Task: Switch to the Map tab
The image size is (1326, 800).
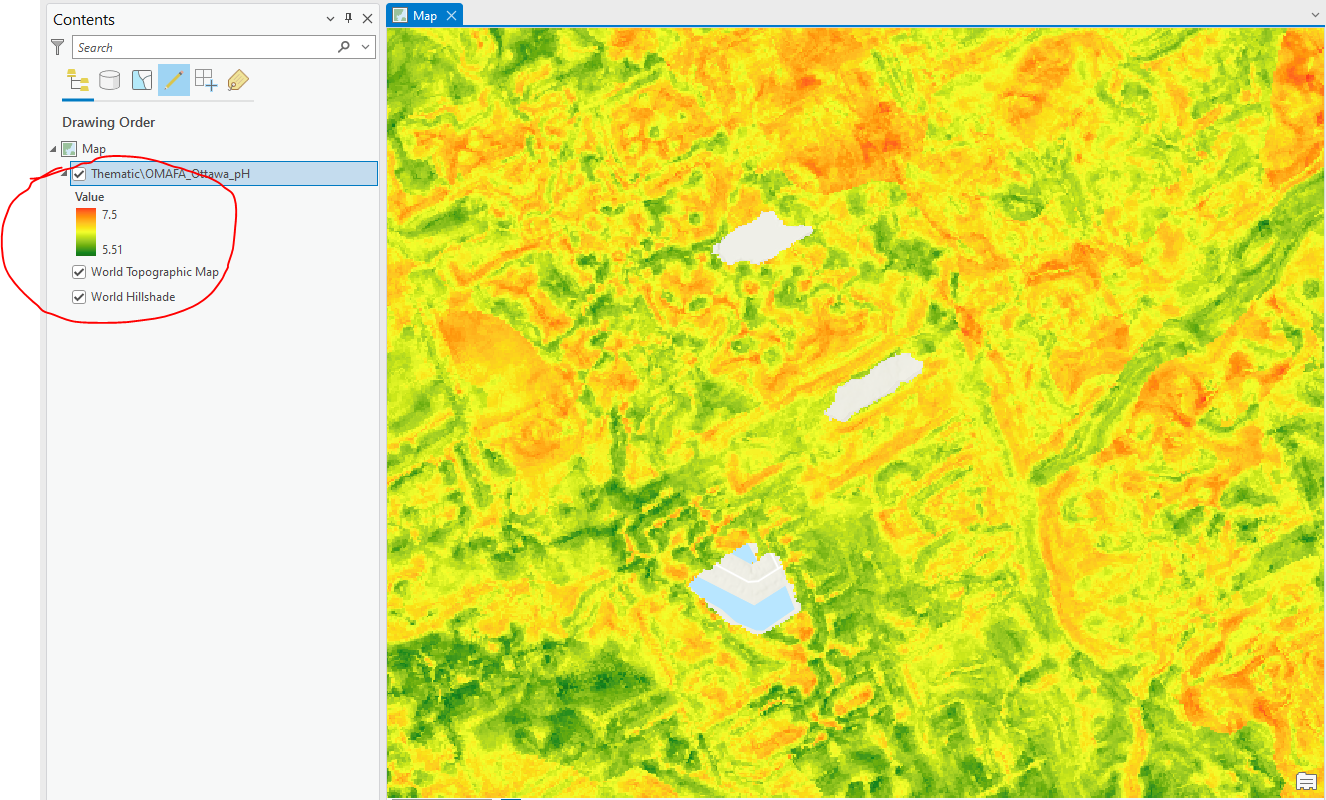Action: point(424,15)
